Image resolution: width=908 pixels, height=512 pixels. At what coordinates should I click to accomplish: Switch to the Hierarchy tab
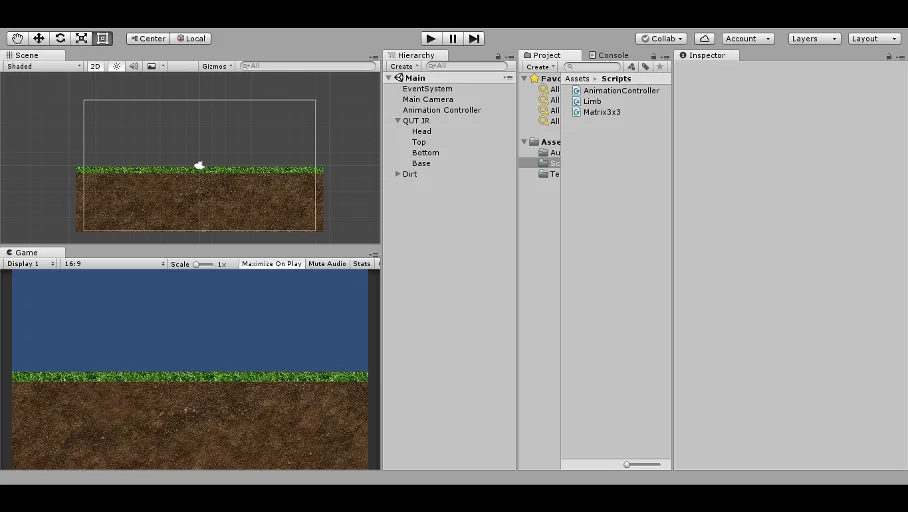(x=415, y=55)
